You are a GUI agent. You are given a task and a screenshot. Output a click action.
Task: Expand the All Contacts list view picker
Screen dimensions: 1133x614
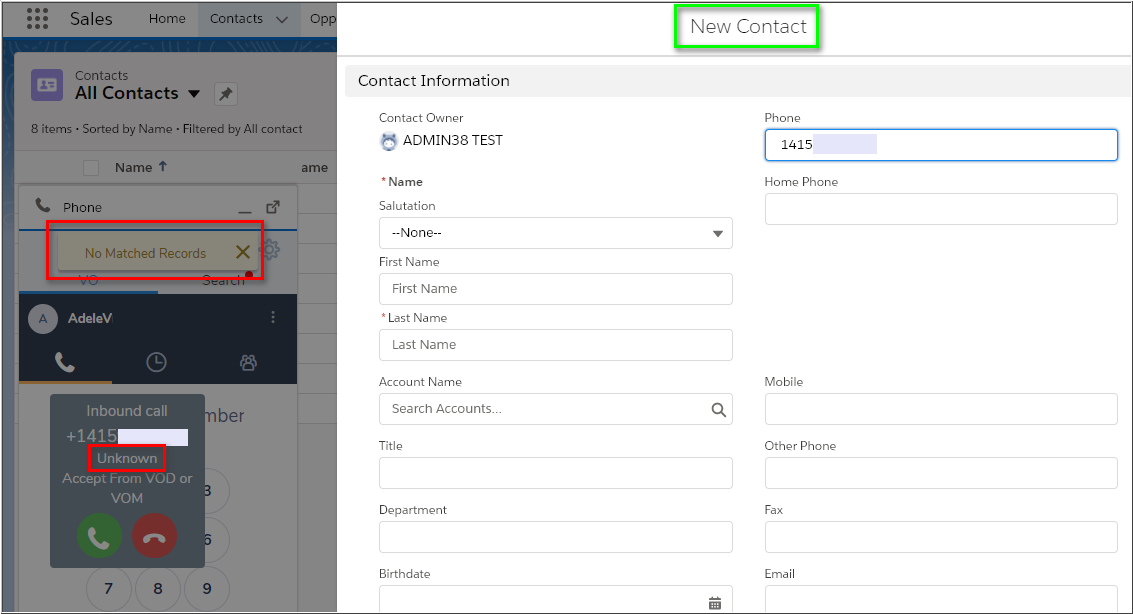point(194,94)
